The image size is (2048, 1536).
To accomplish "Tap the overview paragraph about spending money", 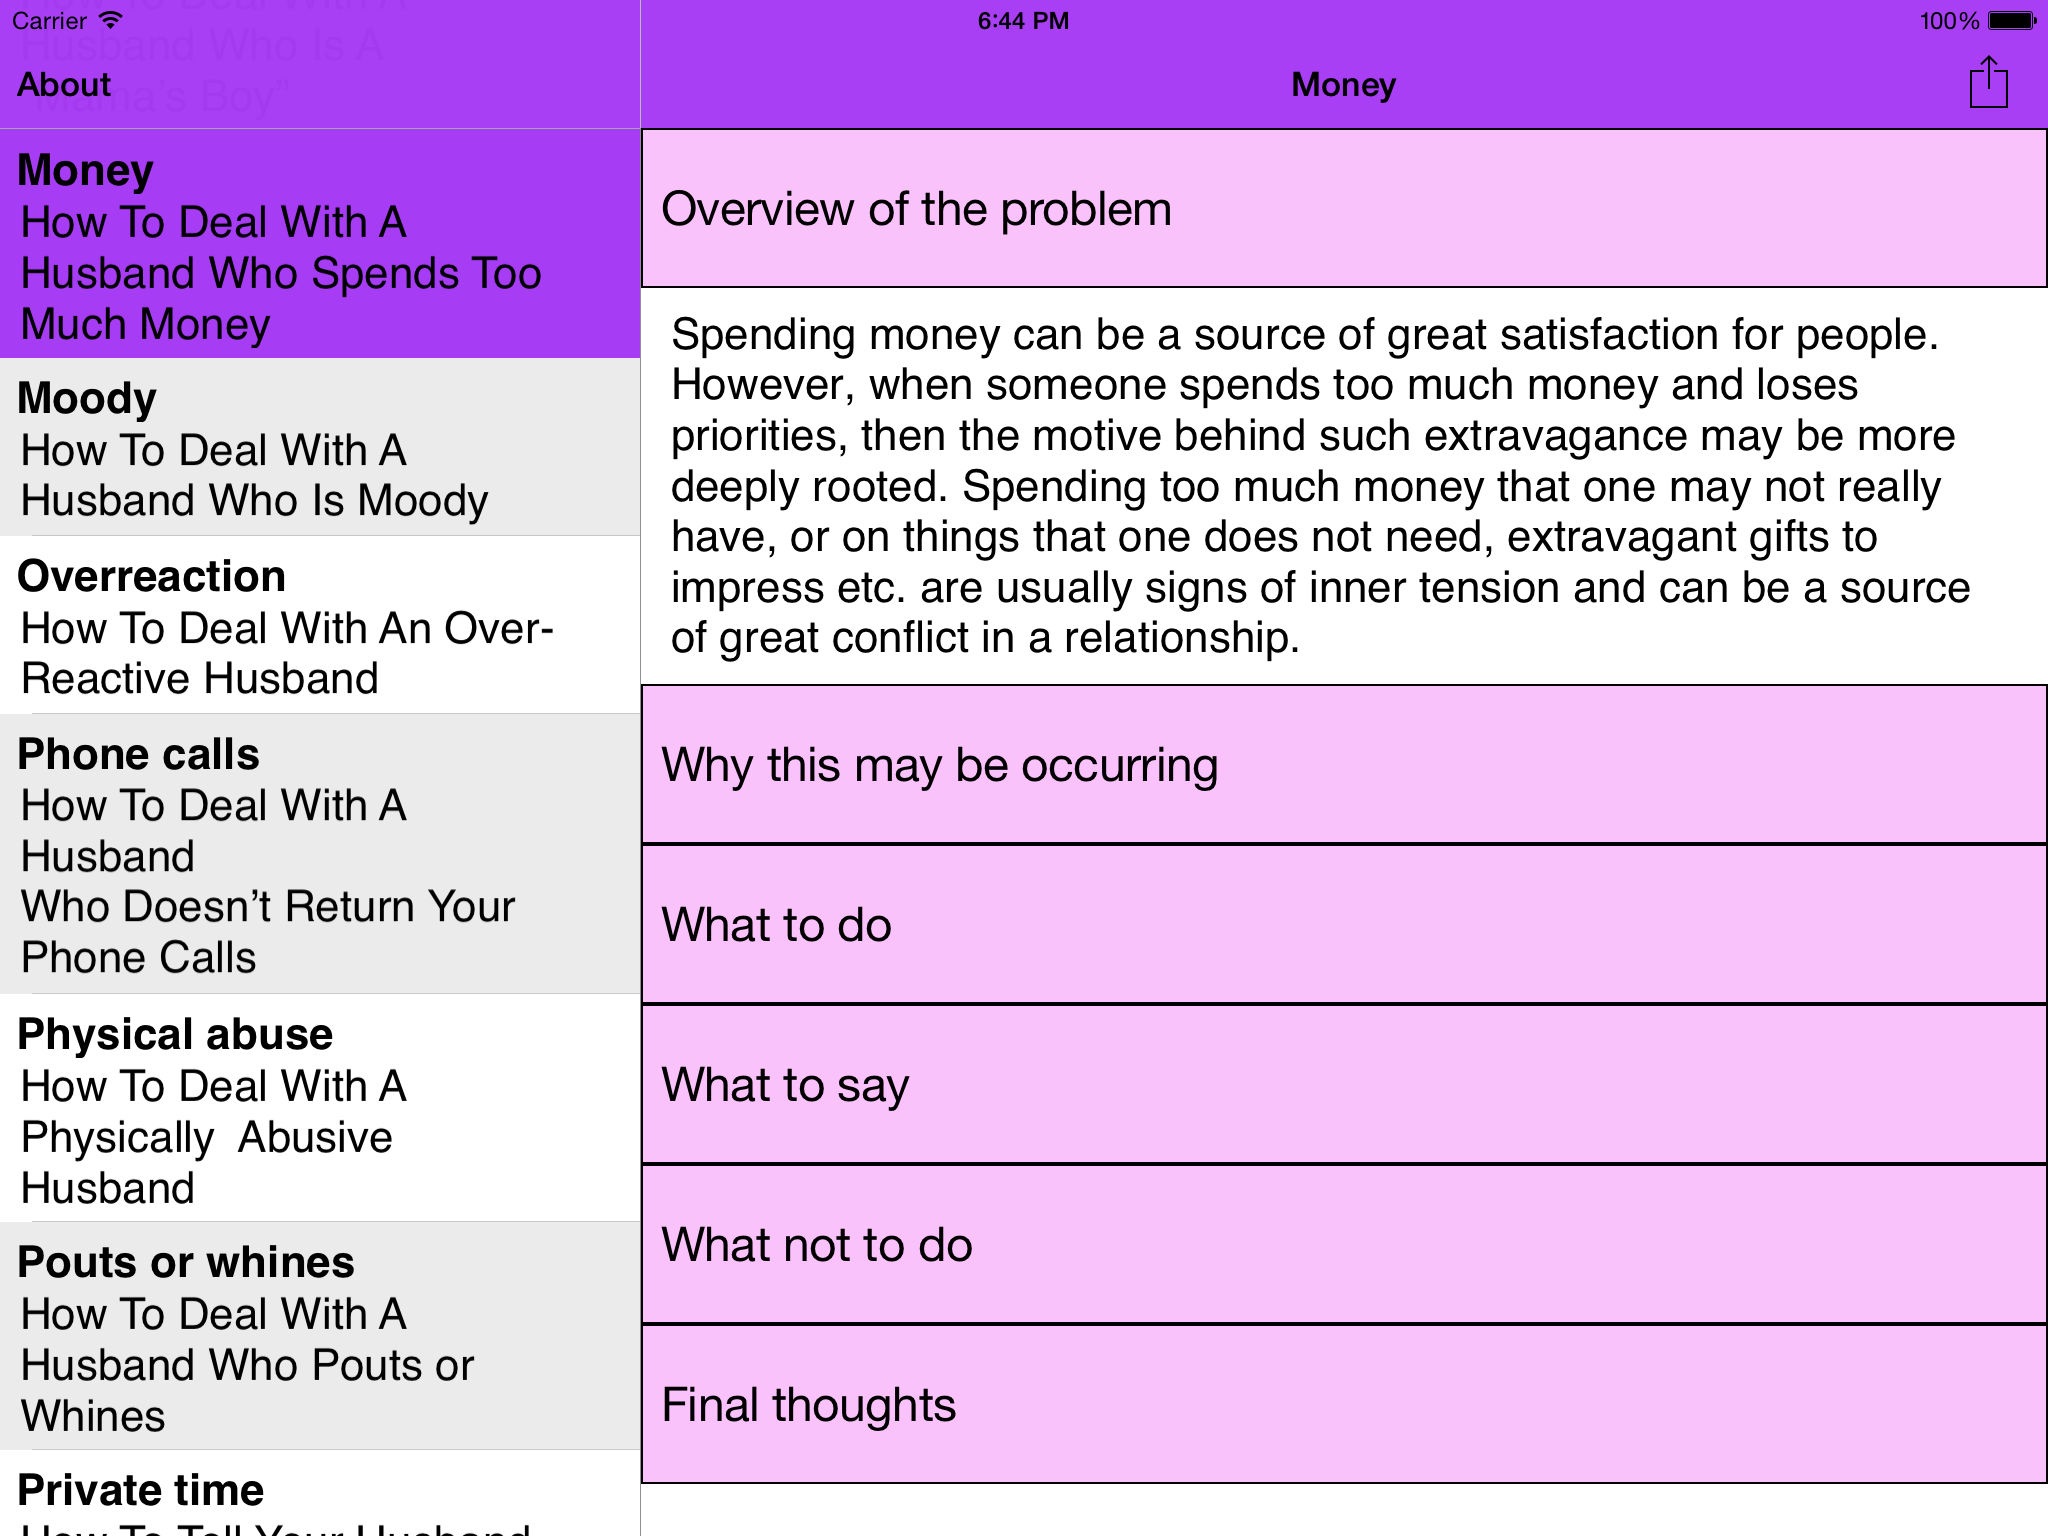I will tap(1320, 486).
